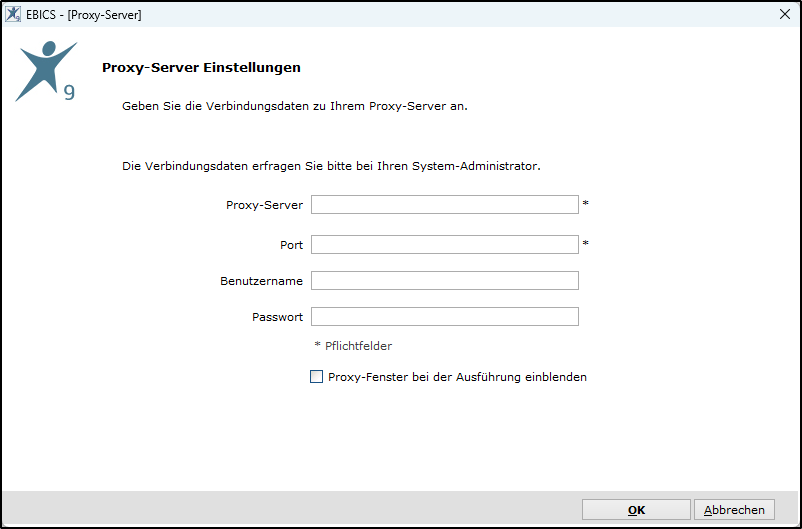Cancel via the Abbrechen button
The image size is (802, 529).
point(734,510)
